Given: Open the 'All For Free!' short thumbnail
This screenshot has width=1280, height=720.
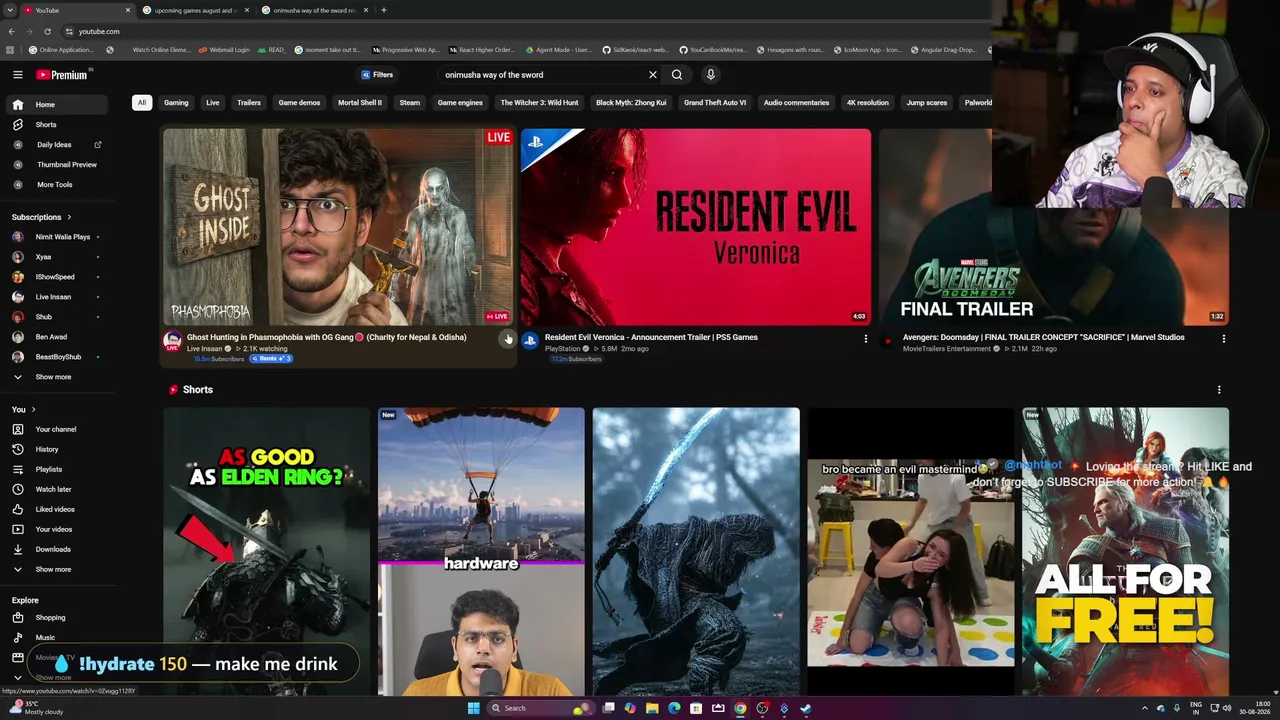Looking at the screenshot, I should (x=1126, y=551).
